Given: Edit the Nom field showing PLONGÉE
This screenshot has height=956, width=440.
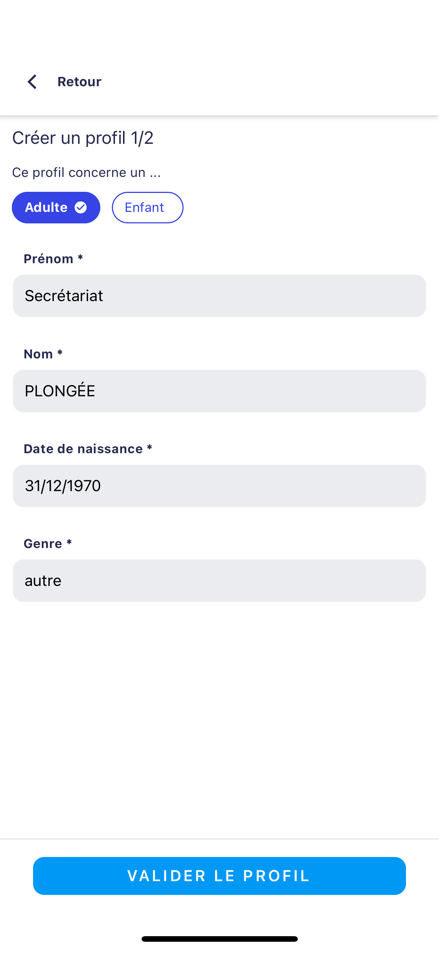Looking at the screenshot, I should click(219, 391).
